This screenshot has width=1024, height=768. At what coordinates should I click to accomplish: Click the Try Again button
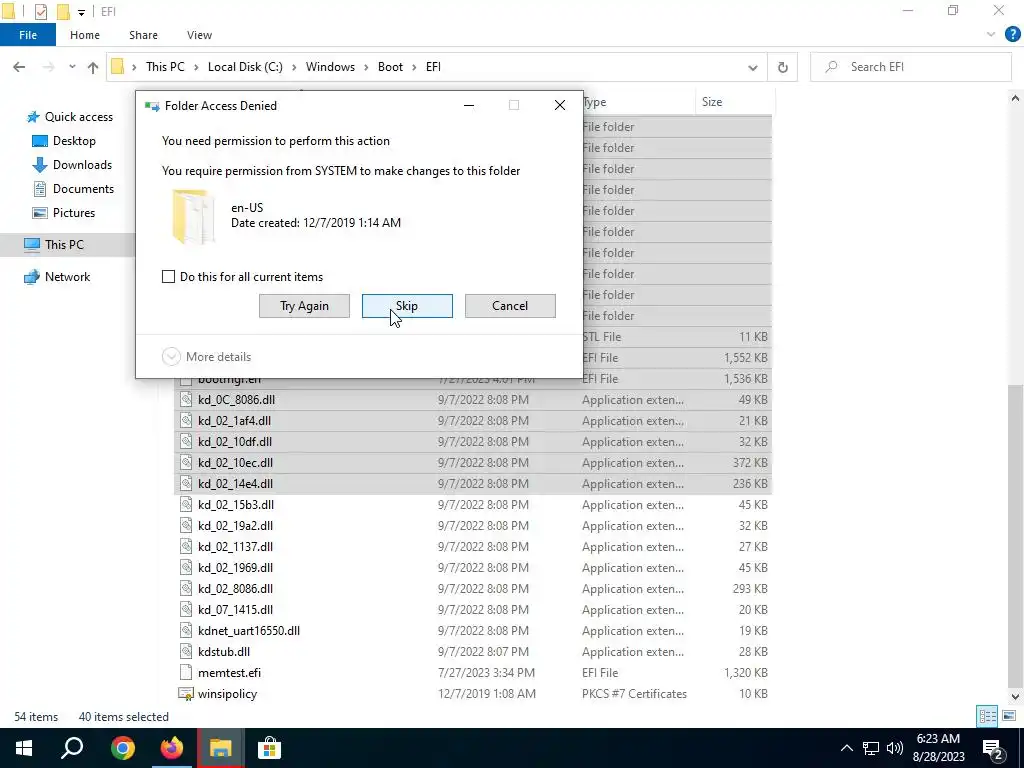[x=304, y=306]
